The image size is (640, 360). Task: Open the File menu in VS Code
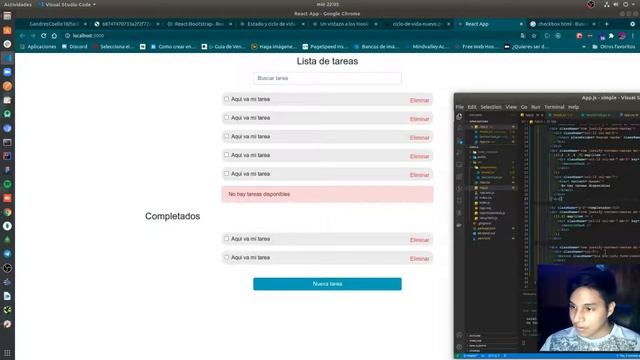(x=460, y=107)
